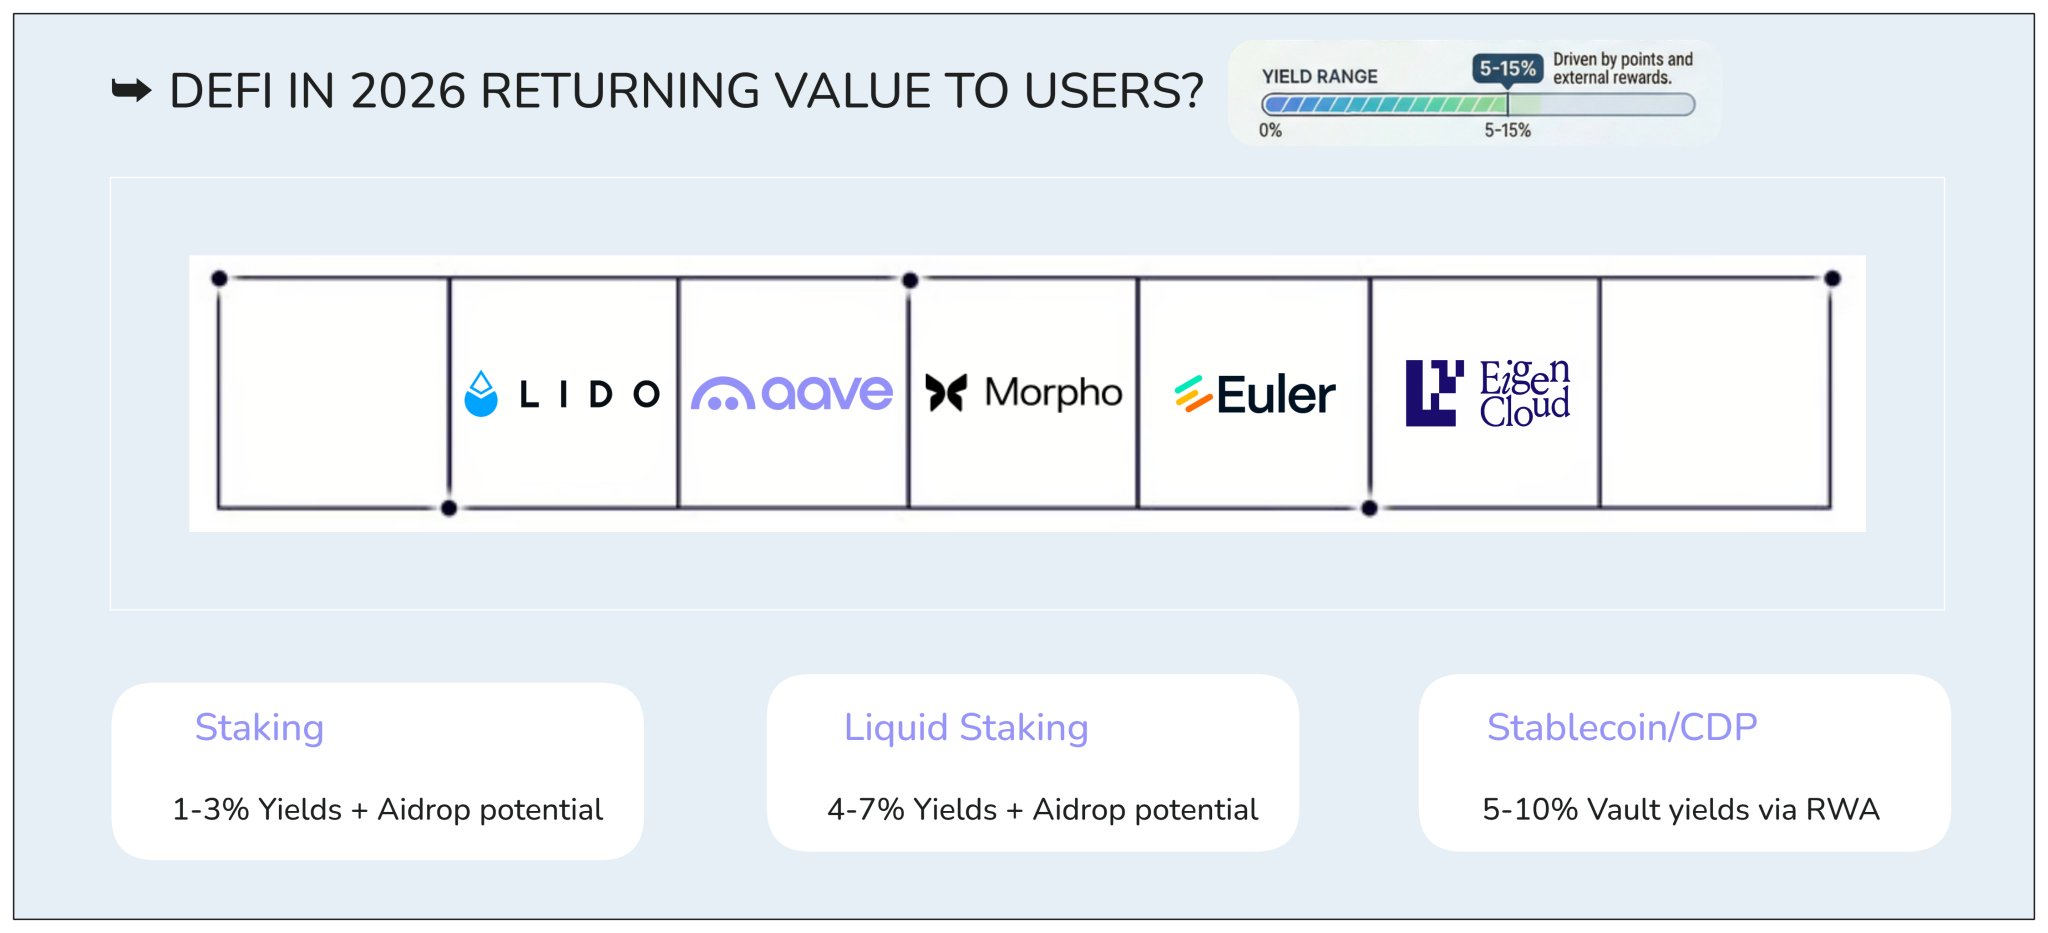The image size is (2048, 933).
Task: Click the Aave ghost logo icon
Action: tap(722, 394)
